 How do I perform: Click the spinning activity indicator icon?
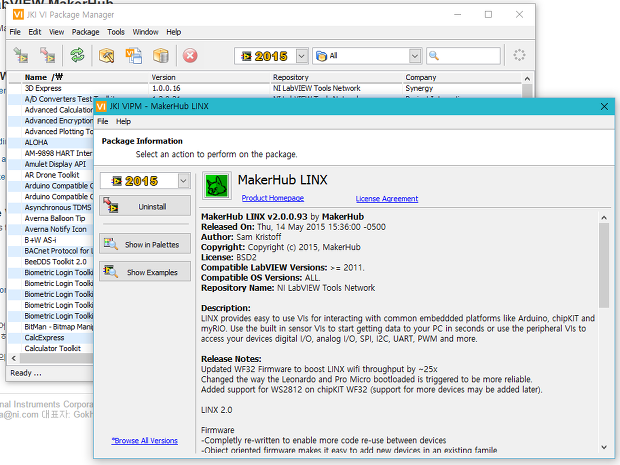coord(519,55)
